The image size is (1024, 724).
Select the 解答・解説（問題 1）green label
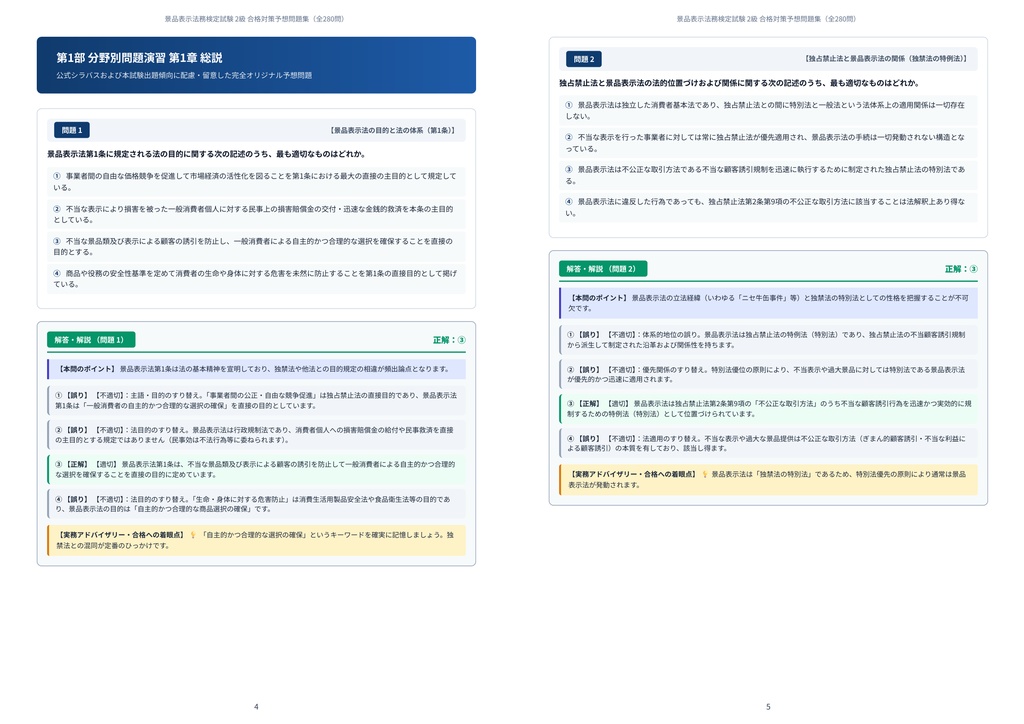point(91,339)
